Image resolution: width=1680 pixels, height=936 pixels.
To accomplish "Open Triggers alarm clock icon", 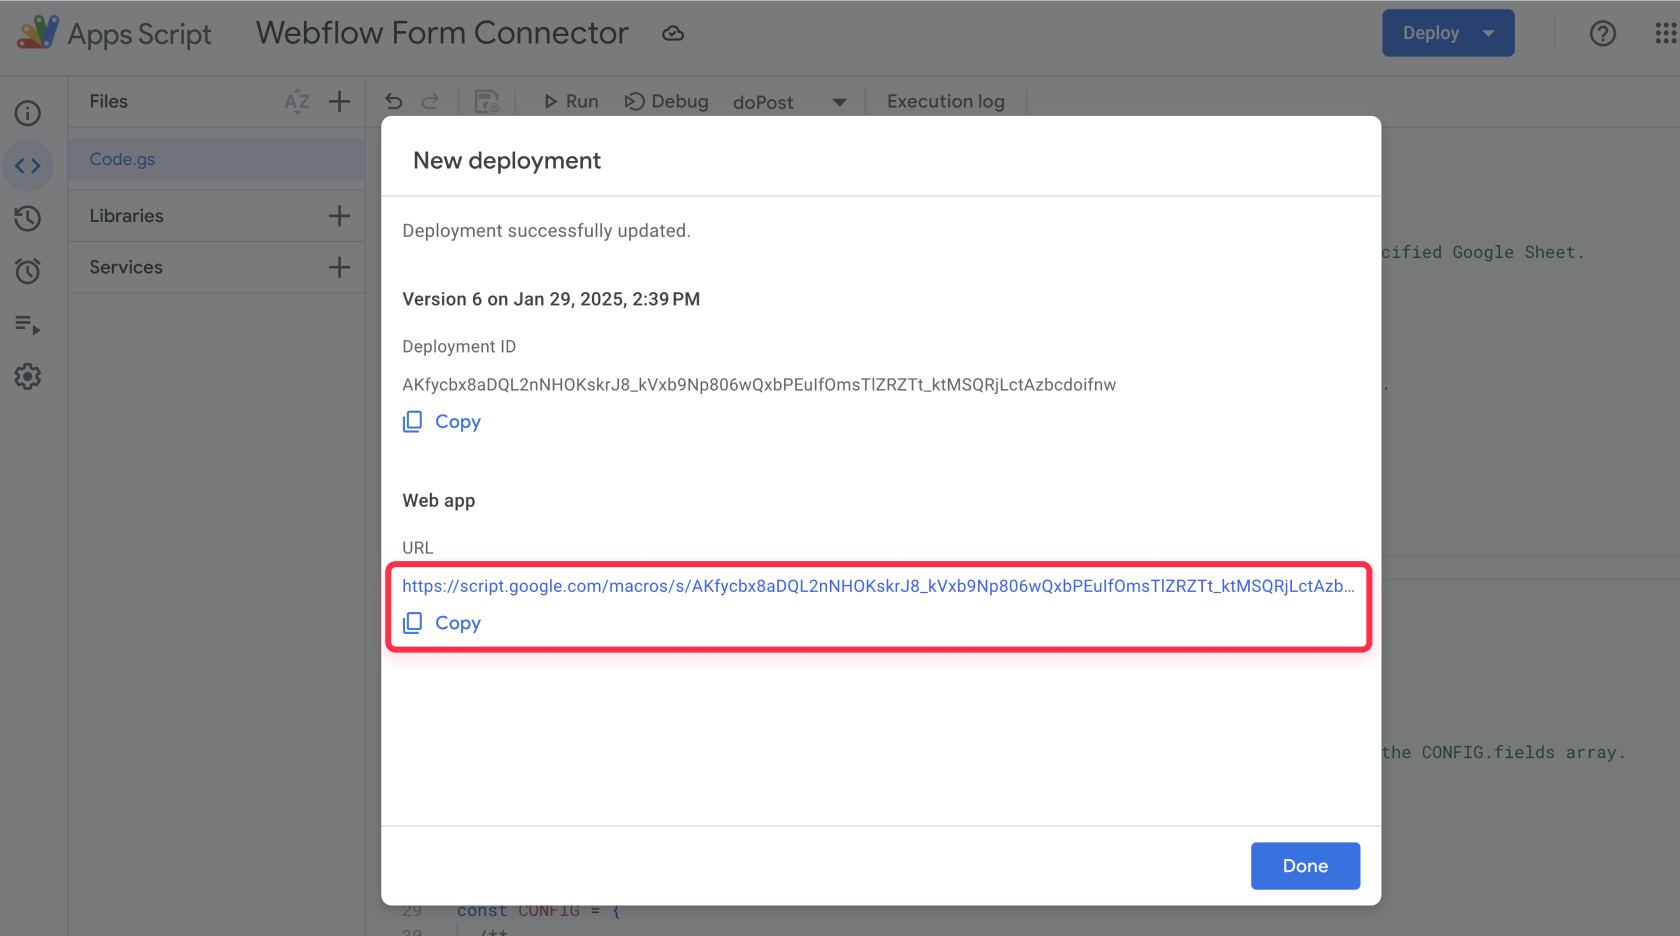I will point(28,271).
